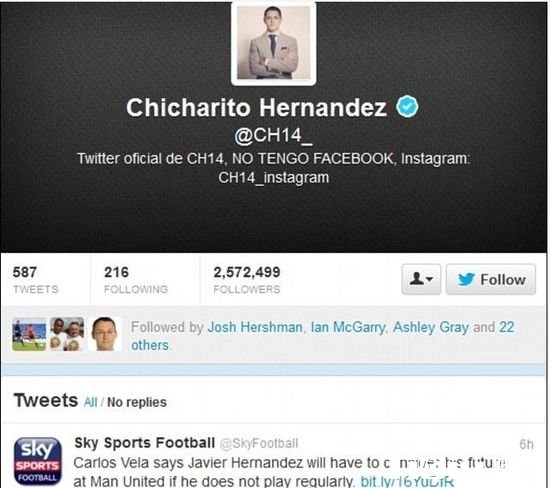Open the football match follower avatar
The height and width of the screenshot is (488, 550).
click(x=29, y=334)
